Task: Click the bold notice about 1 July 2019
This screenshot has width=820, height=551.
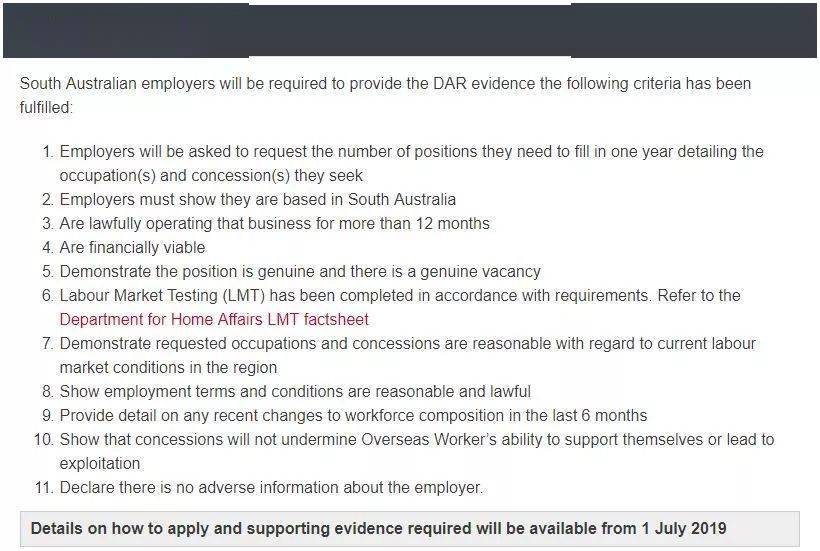Action: click(379, 529)
